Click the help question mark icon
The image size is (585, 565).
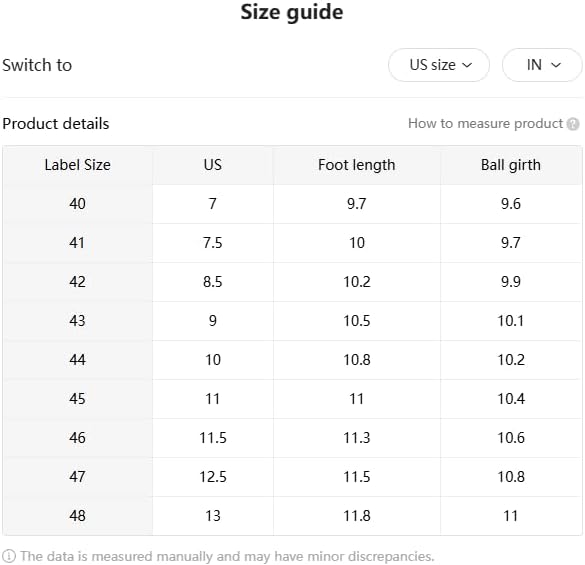[x=573, y=124]
